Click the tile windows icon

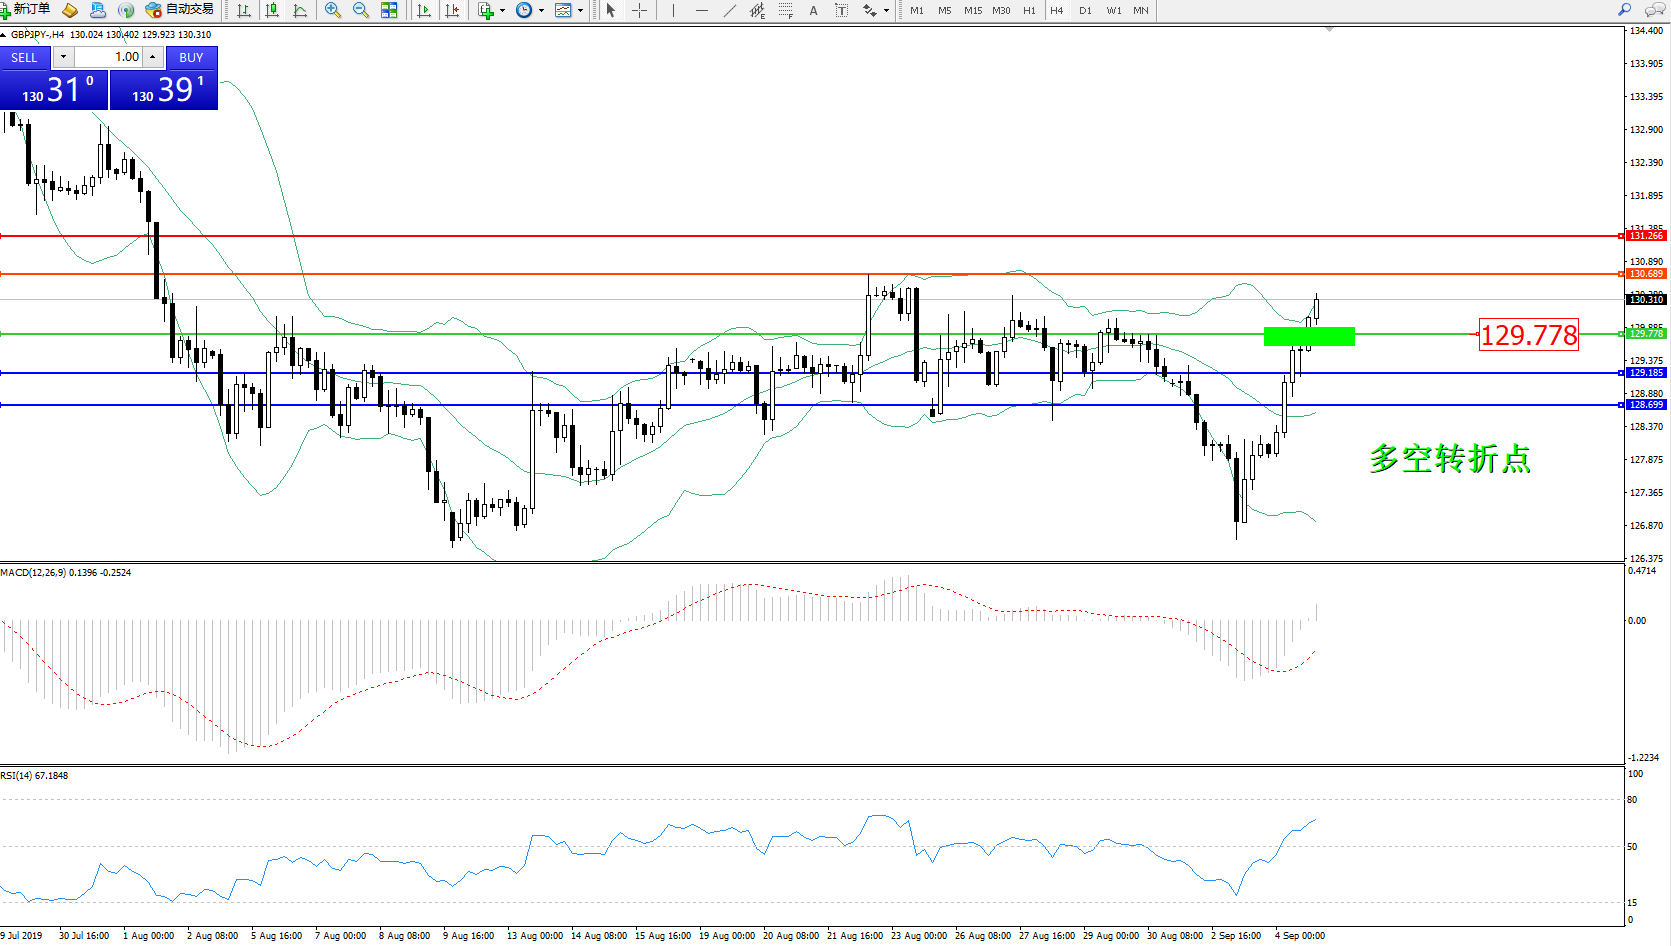(x=389, y=10)
